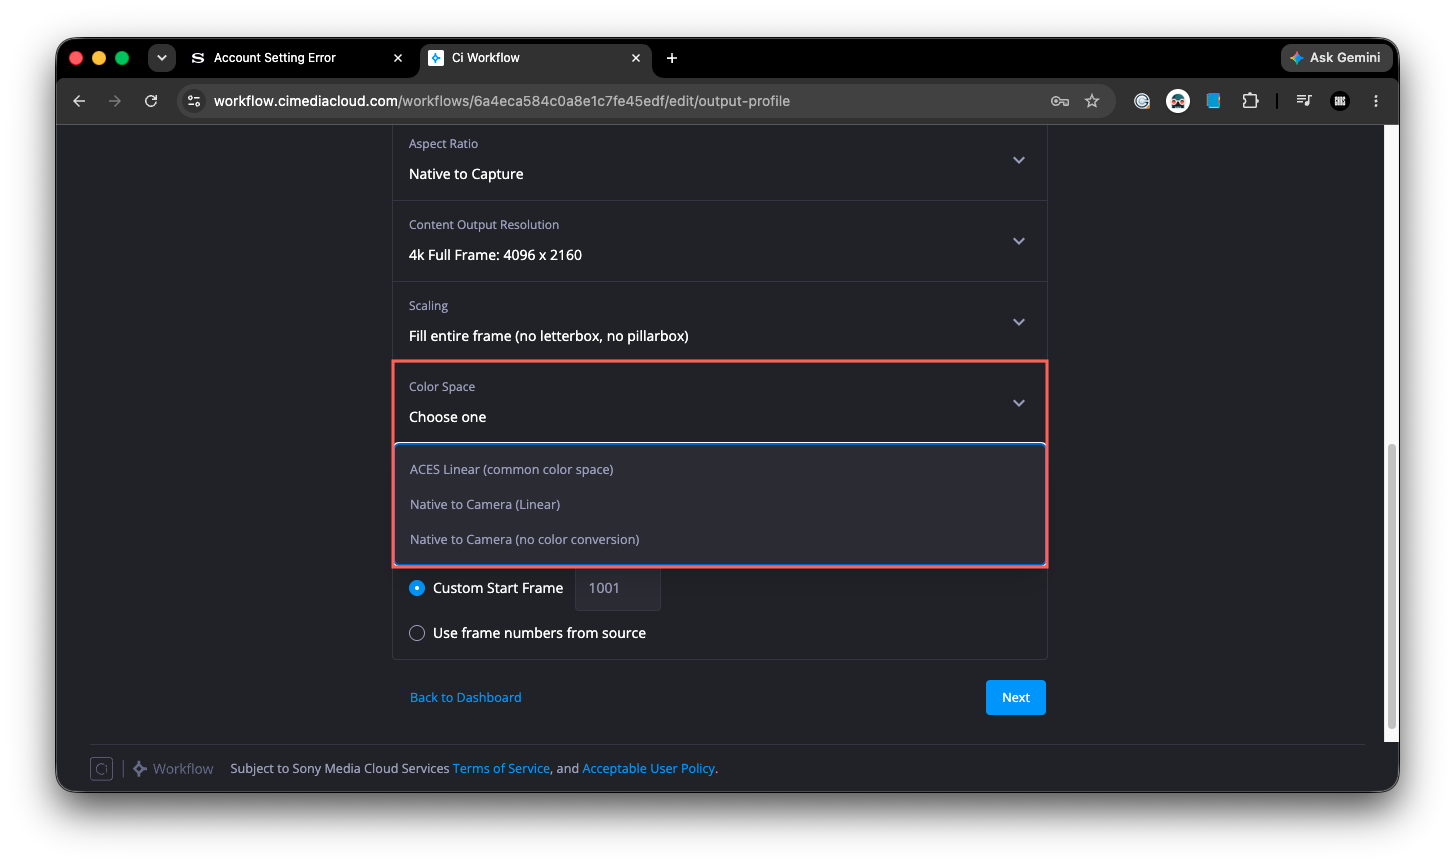This screenshot has width=1455, height=866.
Task: Follow the Back to Dashboard link
Action: (x=466, y=698)
